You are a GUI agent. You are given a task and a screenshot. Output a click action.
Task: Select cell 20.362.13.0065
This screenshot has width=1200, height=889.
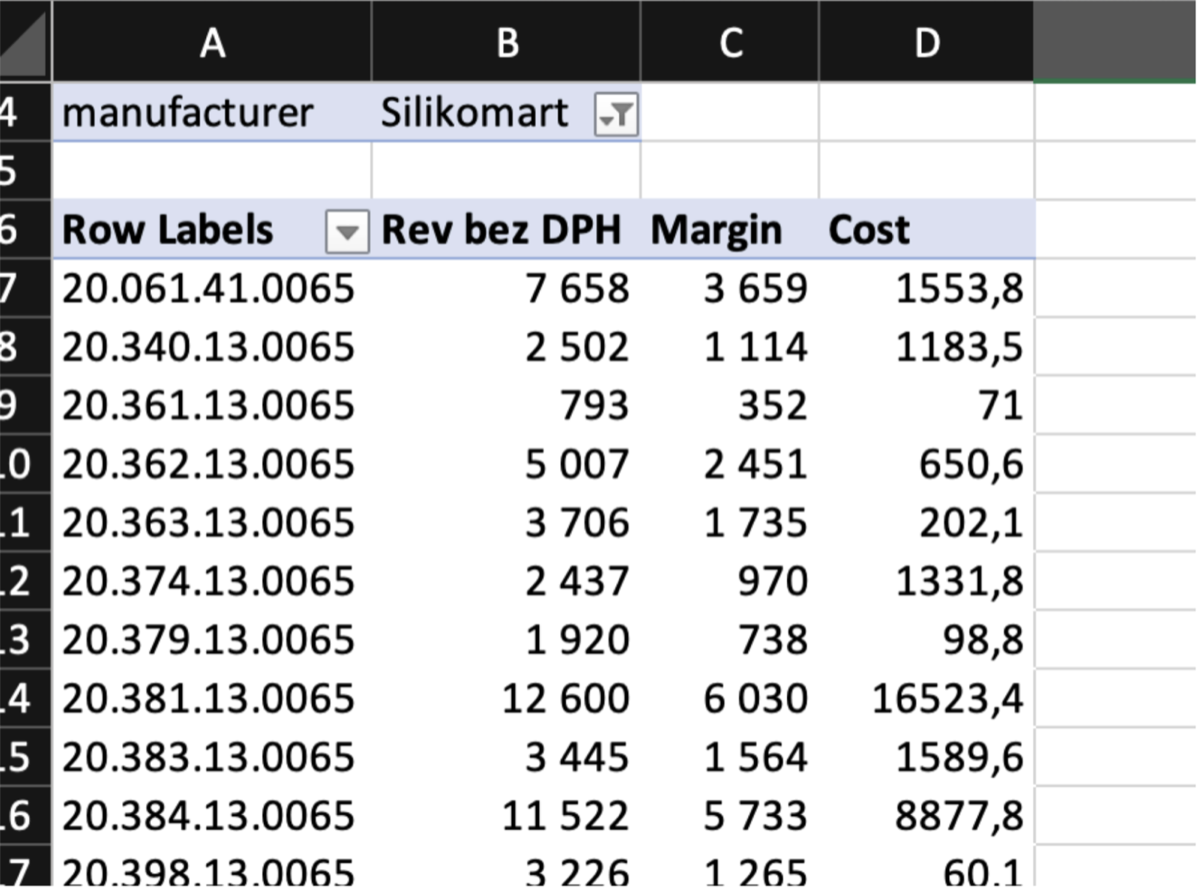(211, 464)
